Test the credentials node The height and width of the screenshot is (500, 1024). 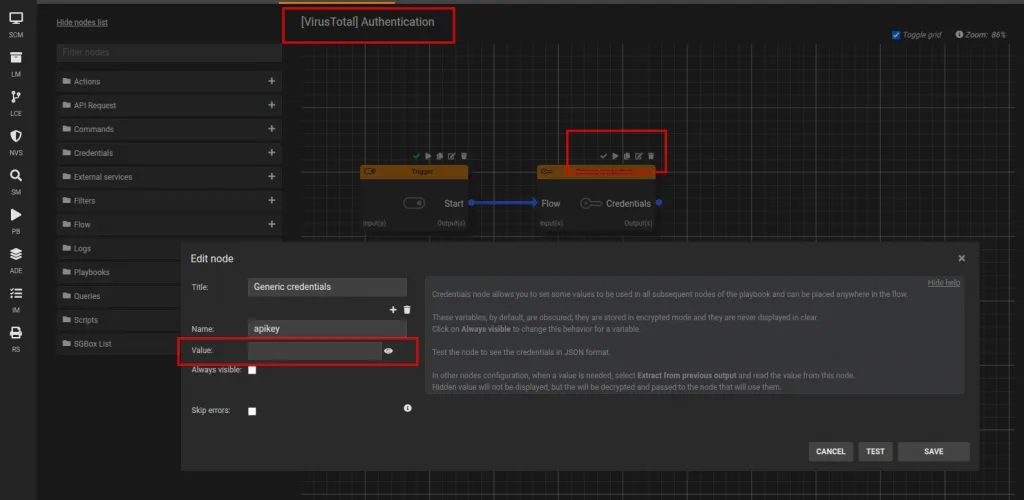click(x=875, y=452)
